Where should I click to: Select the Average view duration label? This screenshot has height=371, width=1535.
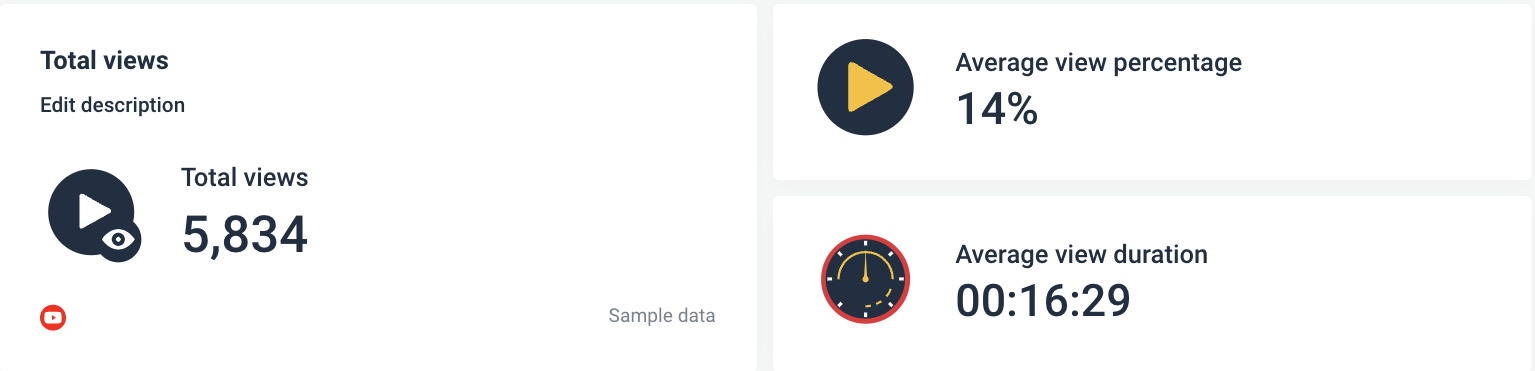click(1082, 255)
